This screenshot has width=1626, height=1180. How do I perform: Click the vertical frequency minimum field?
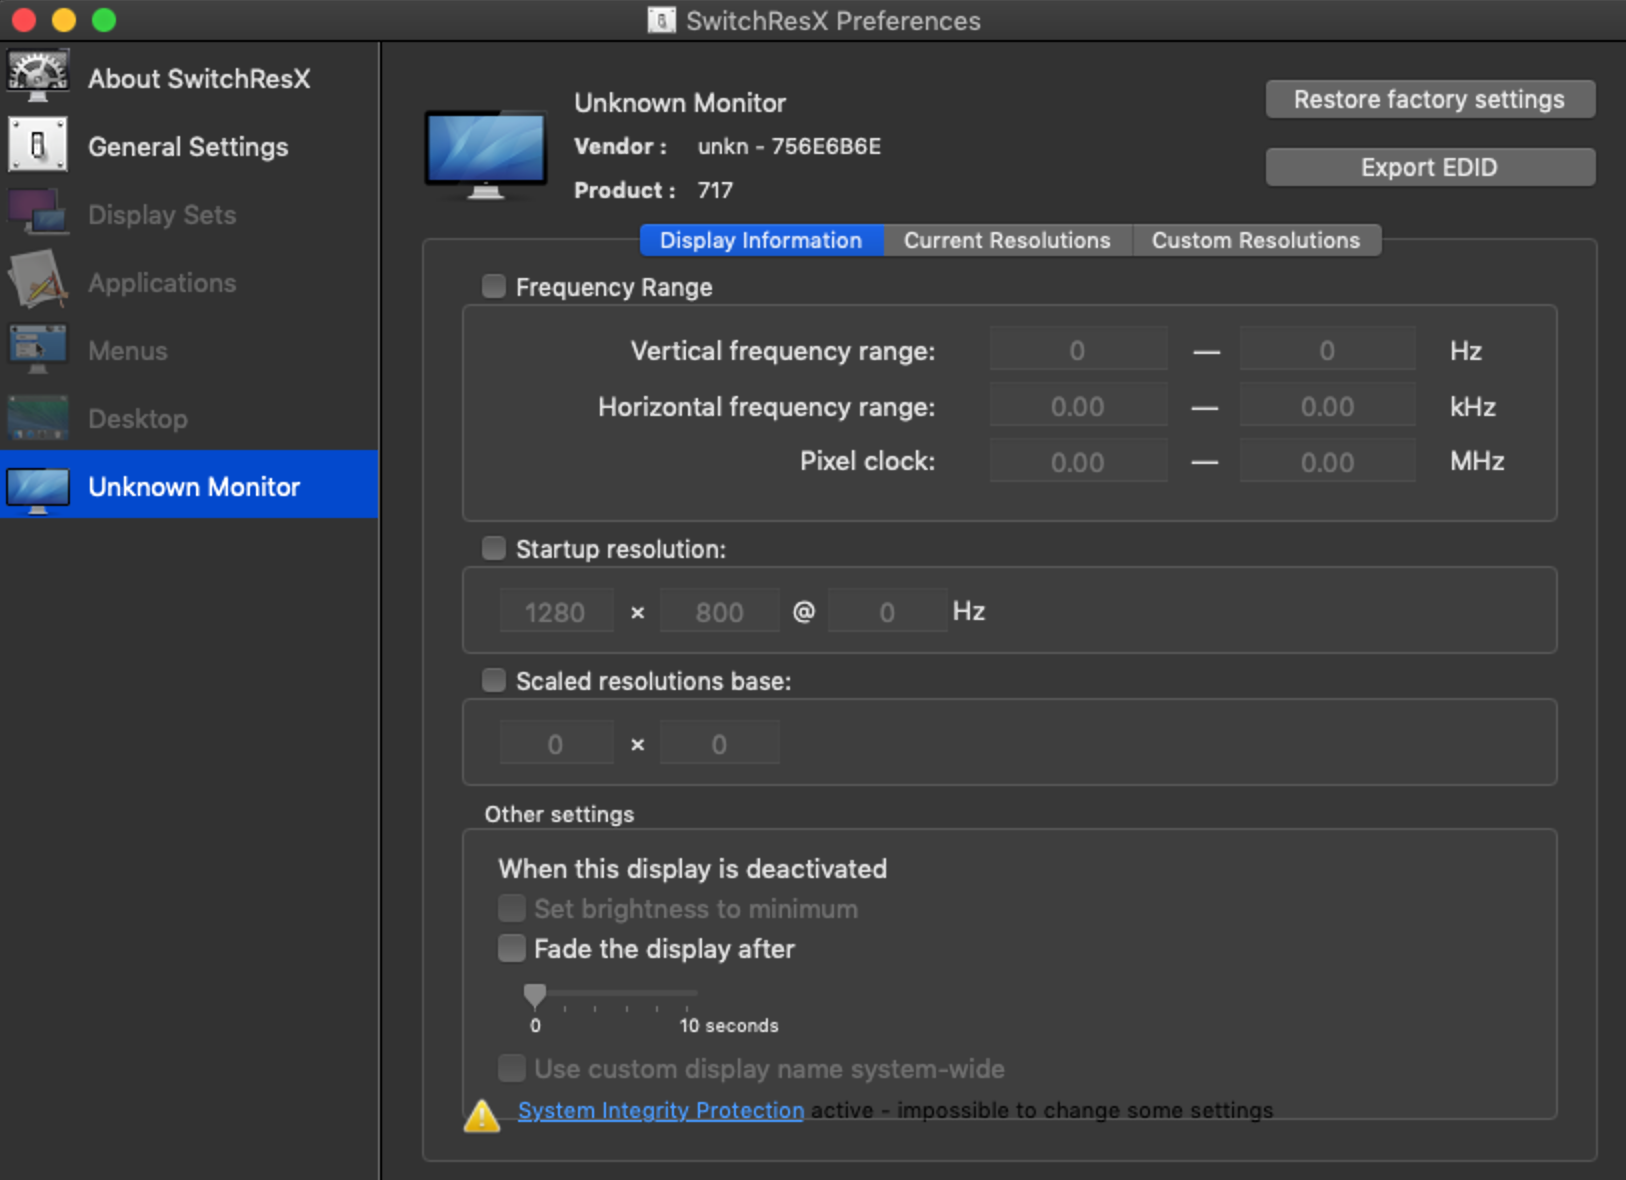[x=1078, y=350]
